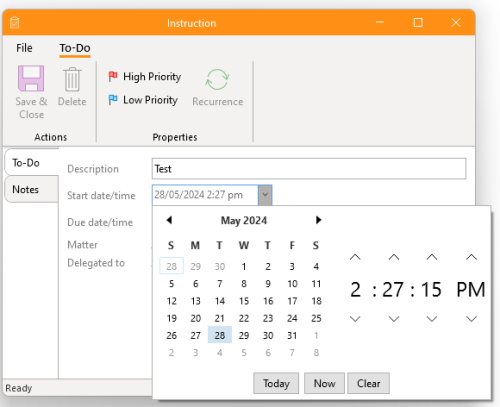Click the Save & Close floppy disk icon
The width and height of the screenshot is (500, 407).
[31, 78]
